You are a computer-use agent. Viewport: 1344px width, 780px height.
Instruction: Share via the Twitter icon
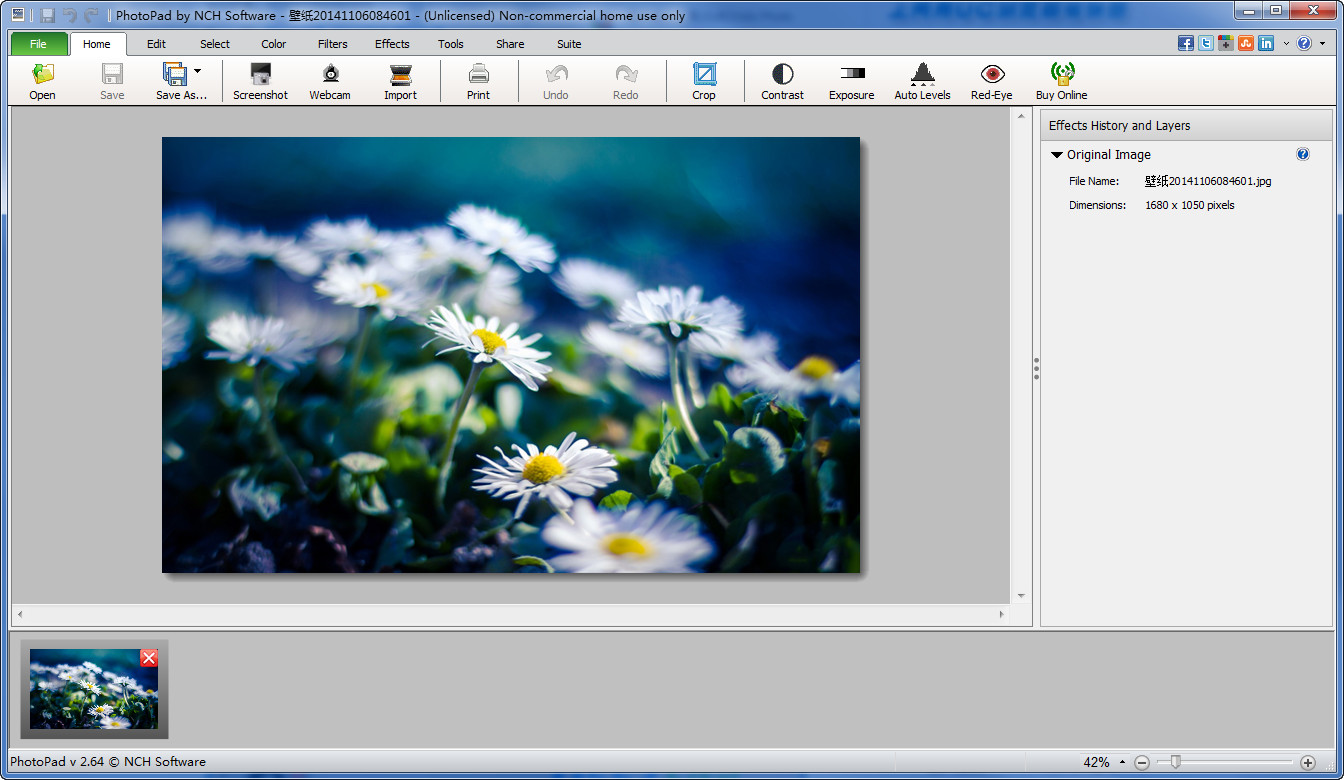[x=1206, y=43]
